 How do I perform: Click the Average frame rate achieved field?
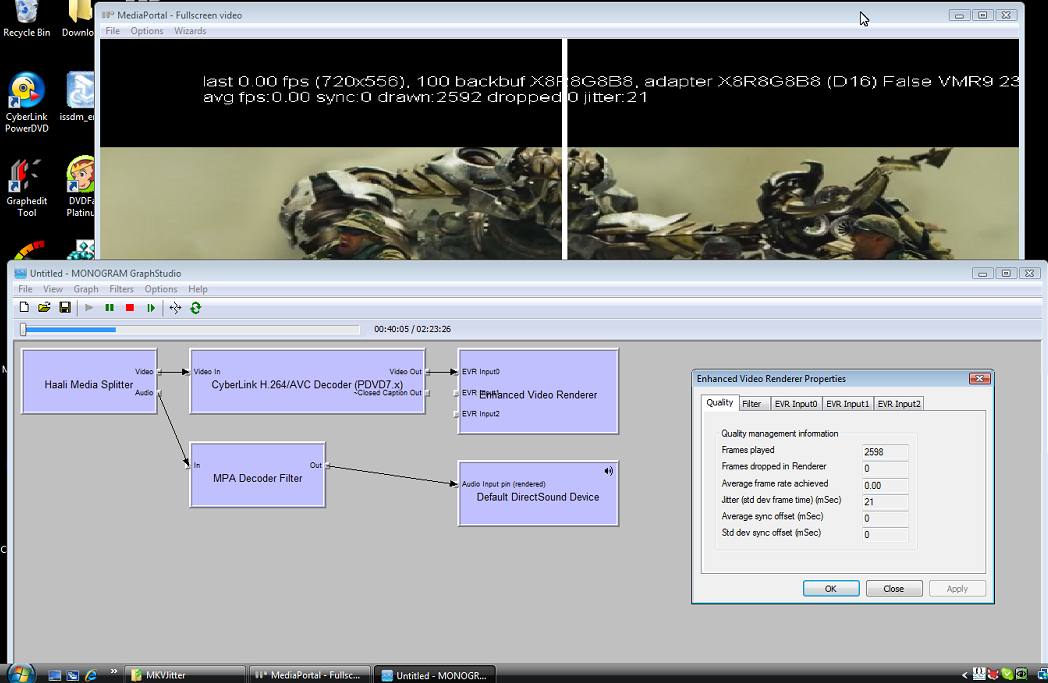884,485
